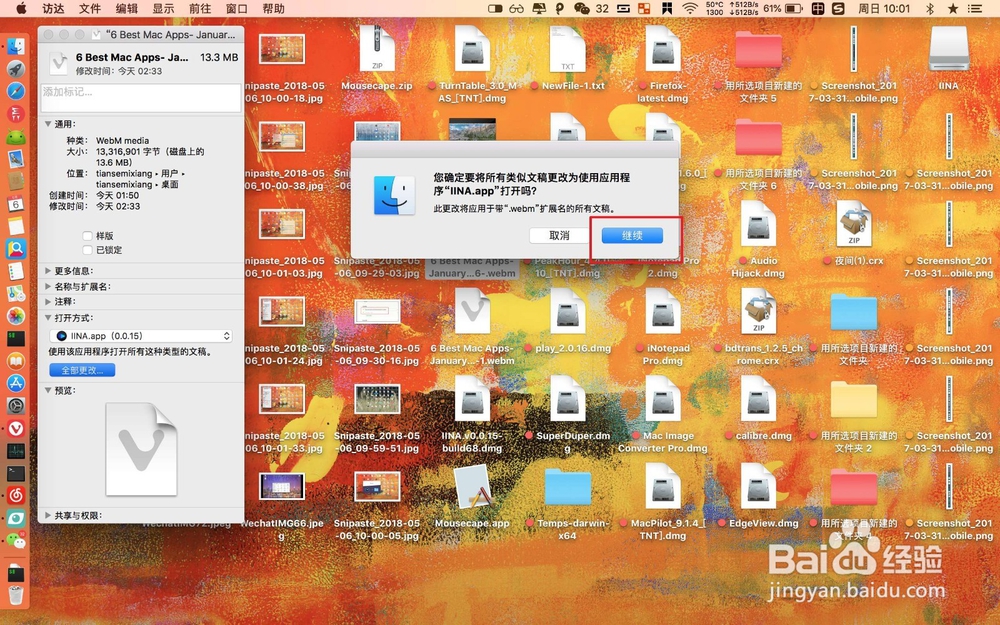Image resolution: width=1000 pixels, height=625 pixels.
Task: Click the 继续 button in the dialog
Action: [632, 235]
